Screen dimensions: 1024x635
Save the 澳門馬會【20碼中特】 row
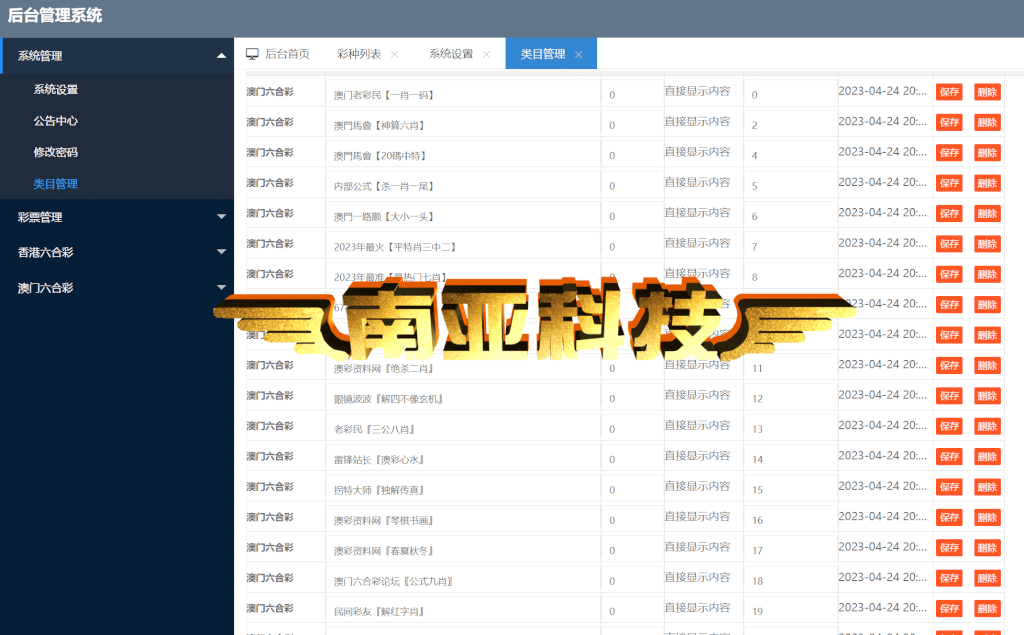click(949, 153)
